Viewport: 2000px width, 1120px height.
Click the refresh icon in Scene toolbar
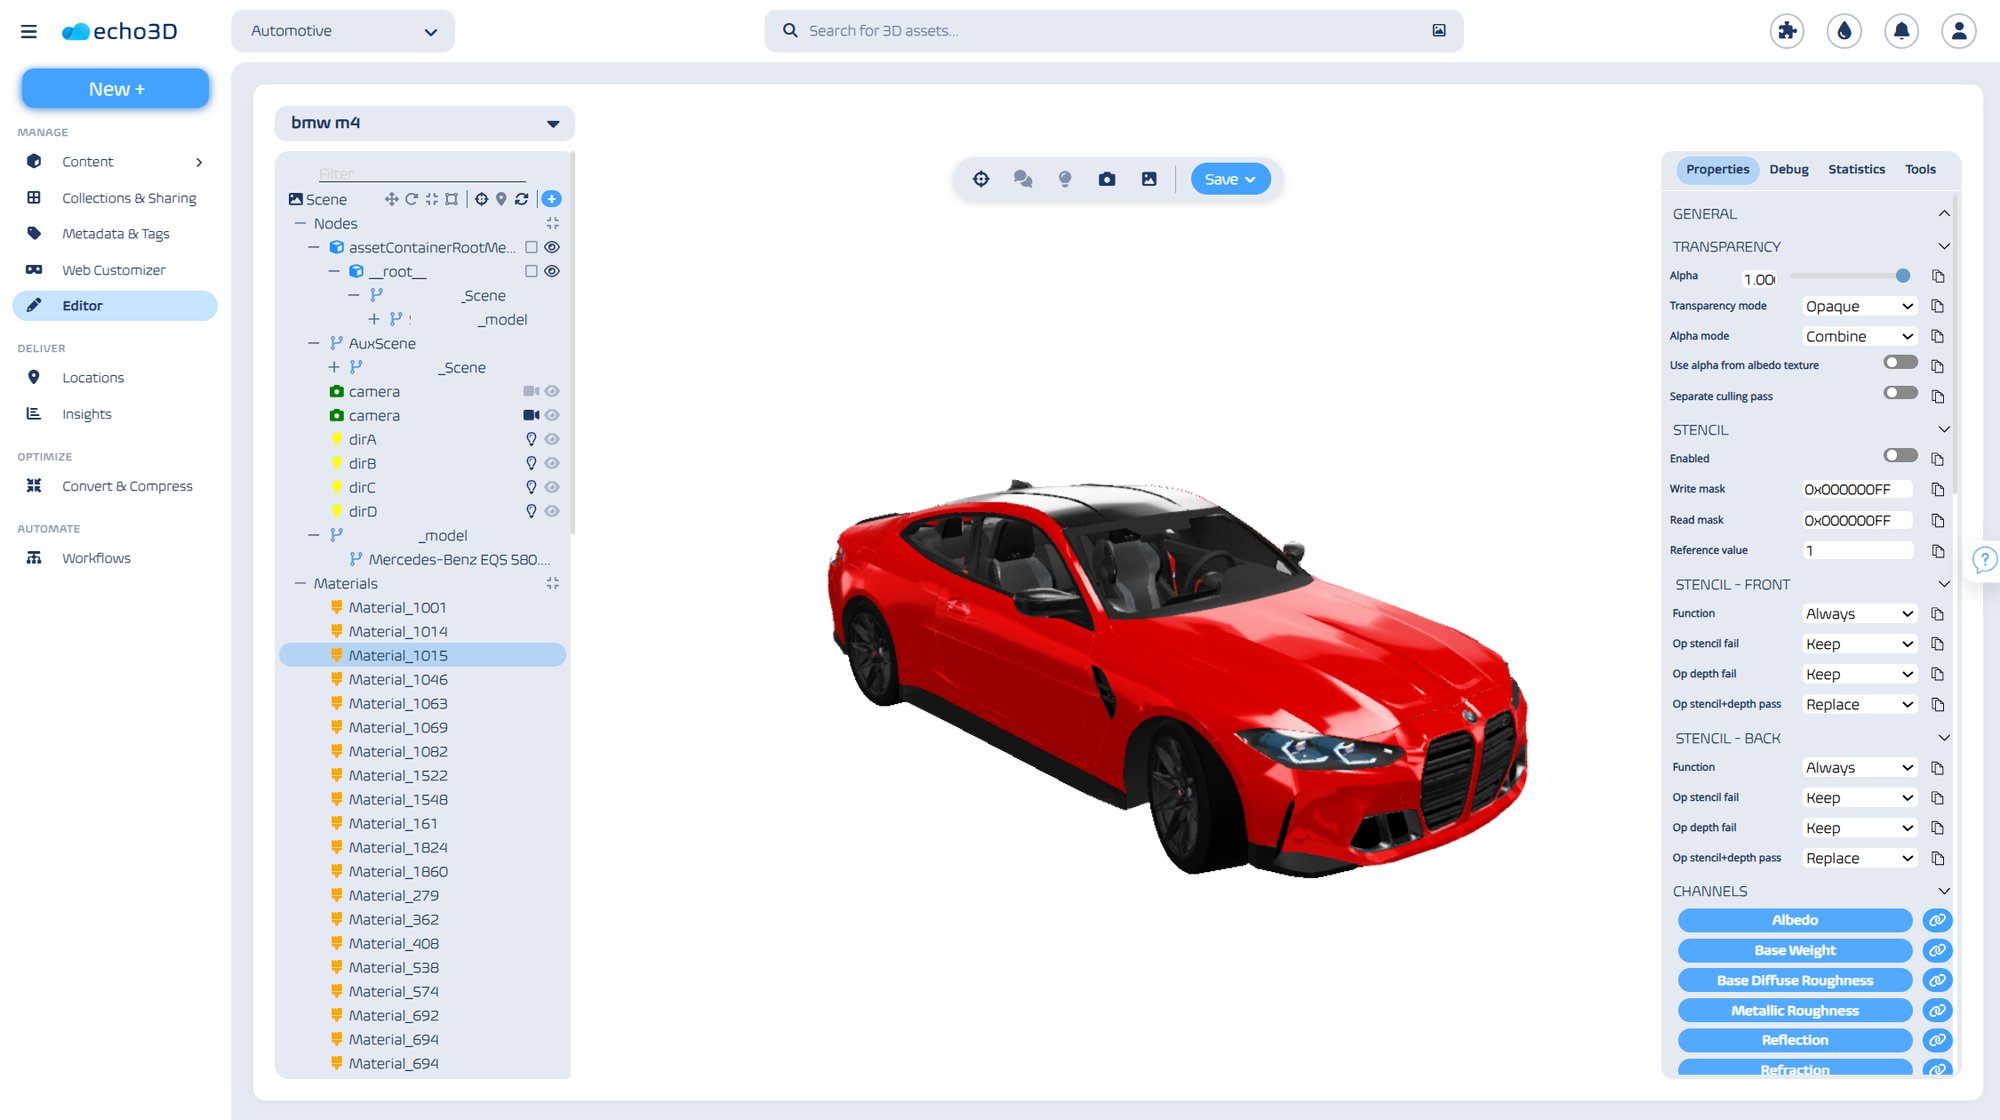(521, 199)
